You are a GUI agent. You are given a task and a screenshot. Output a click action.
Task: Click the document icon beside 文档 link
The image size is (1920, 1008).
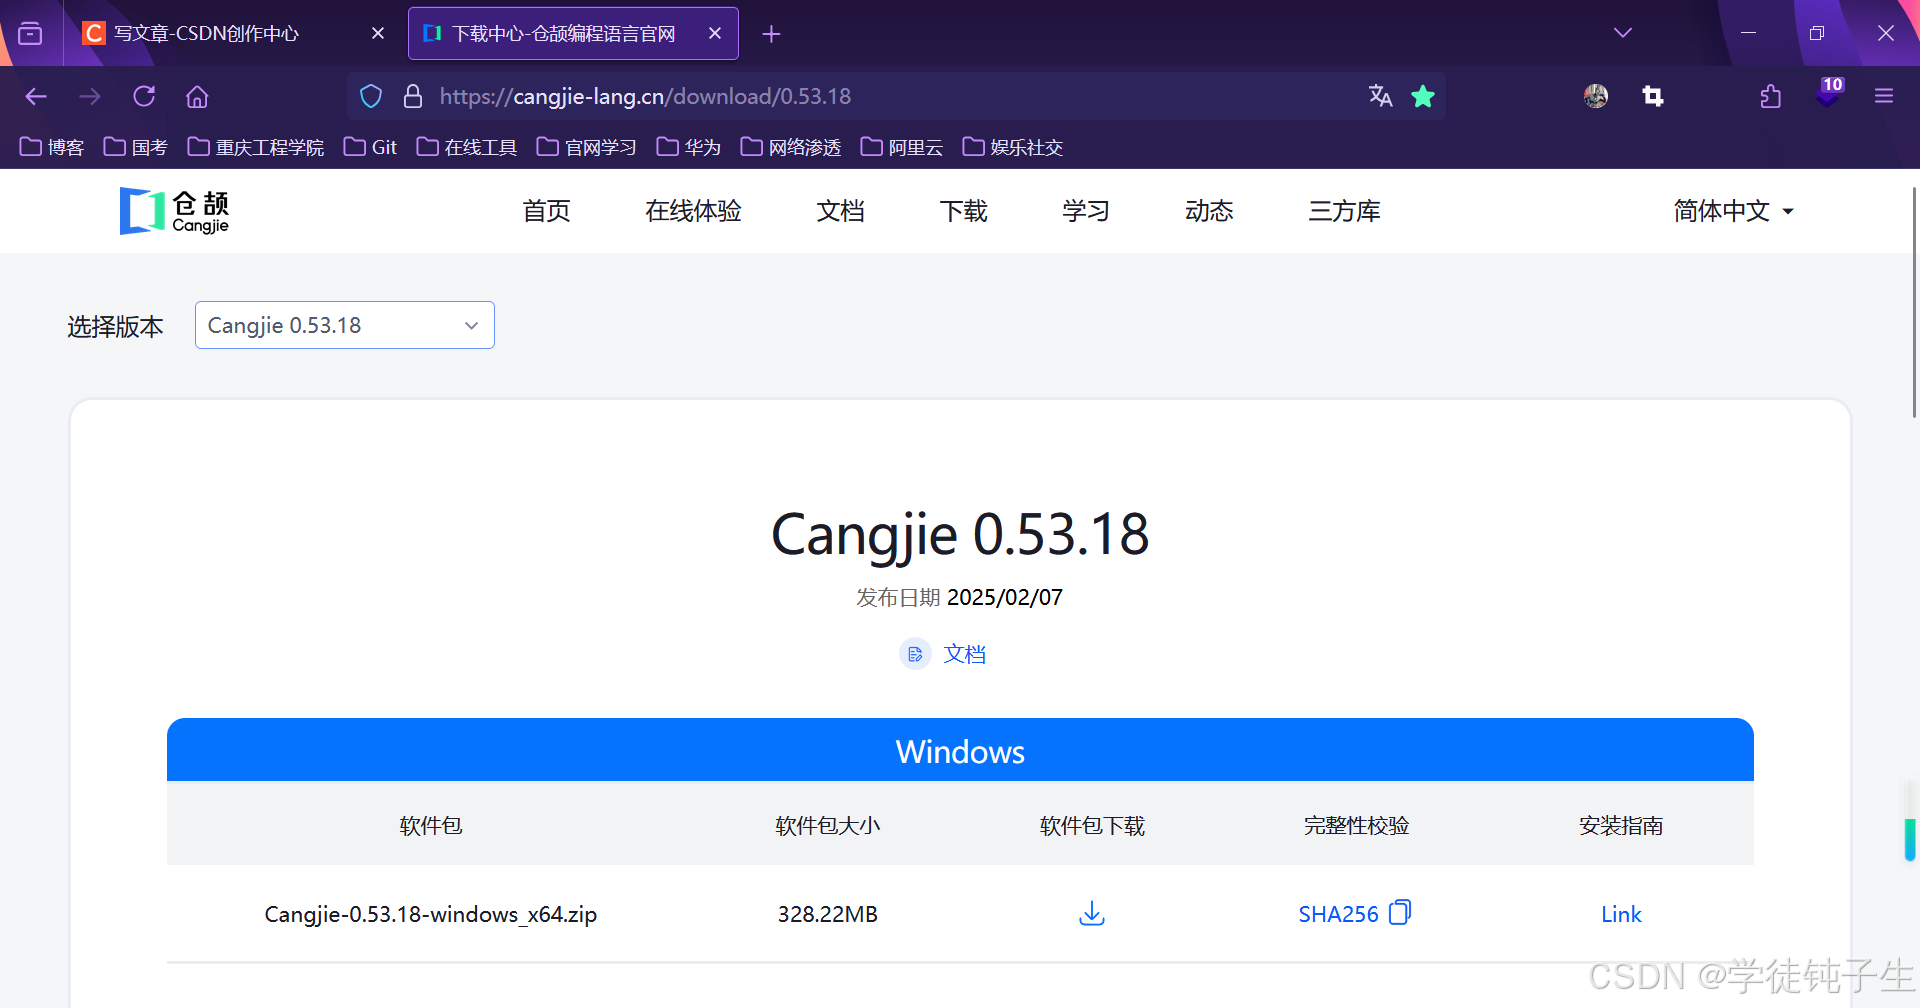(915, 654)
